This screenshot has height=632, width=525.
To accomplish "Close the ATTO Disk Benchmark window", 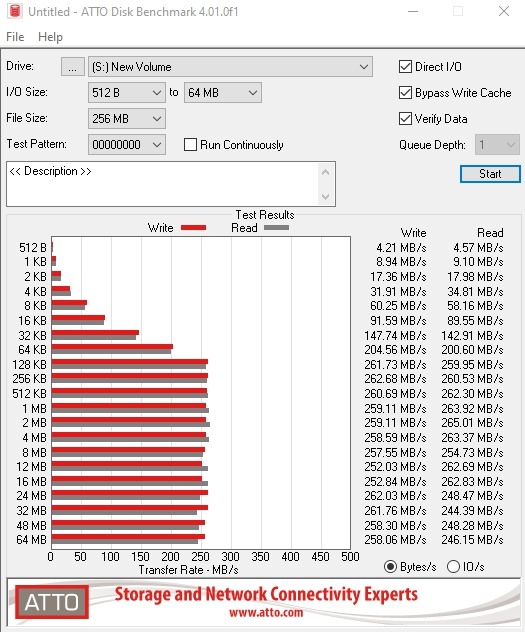I will click(504, 11).
